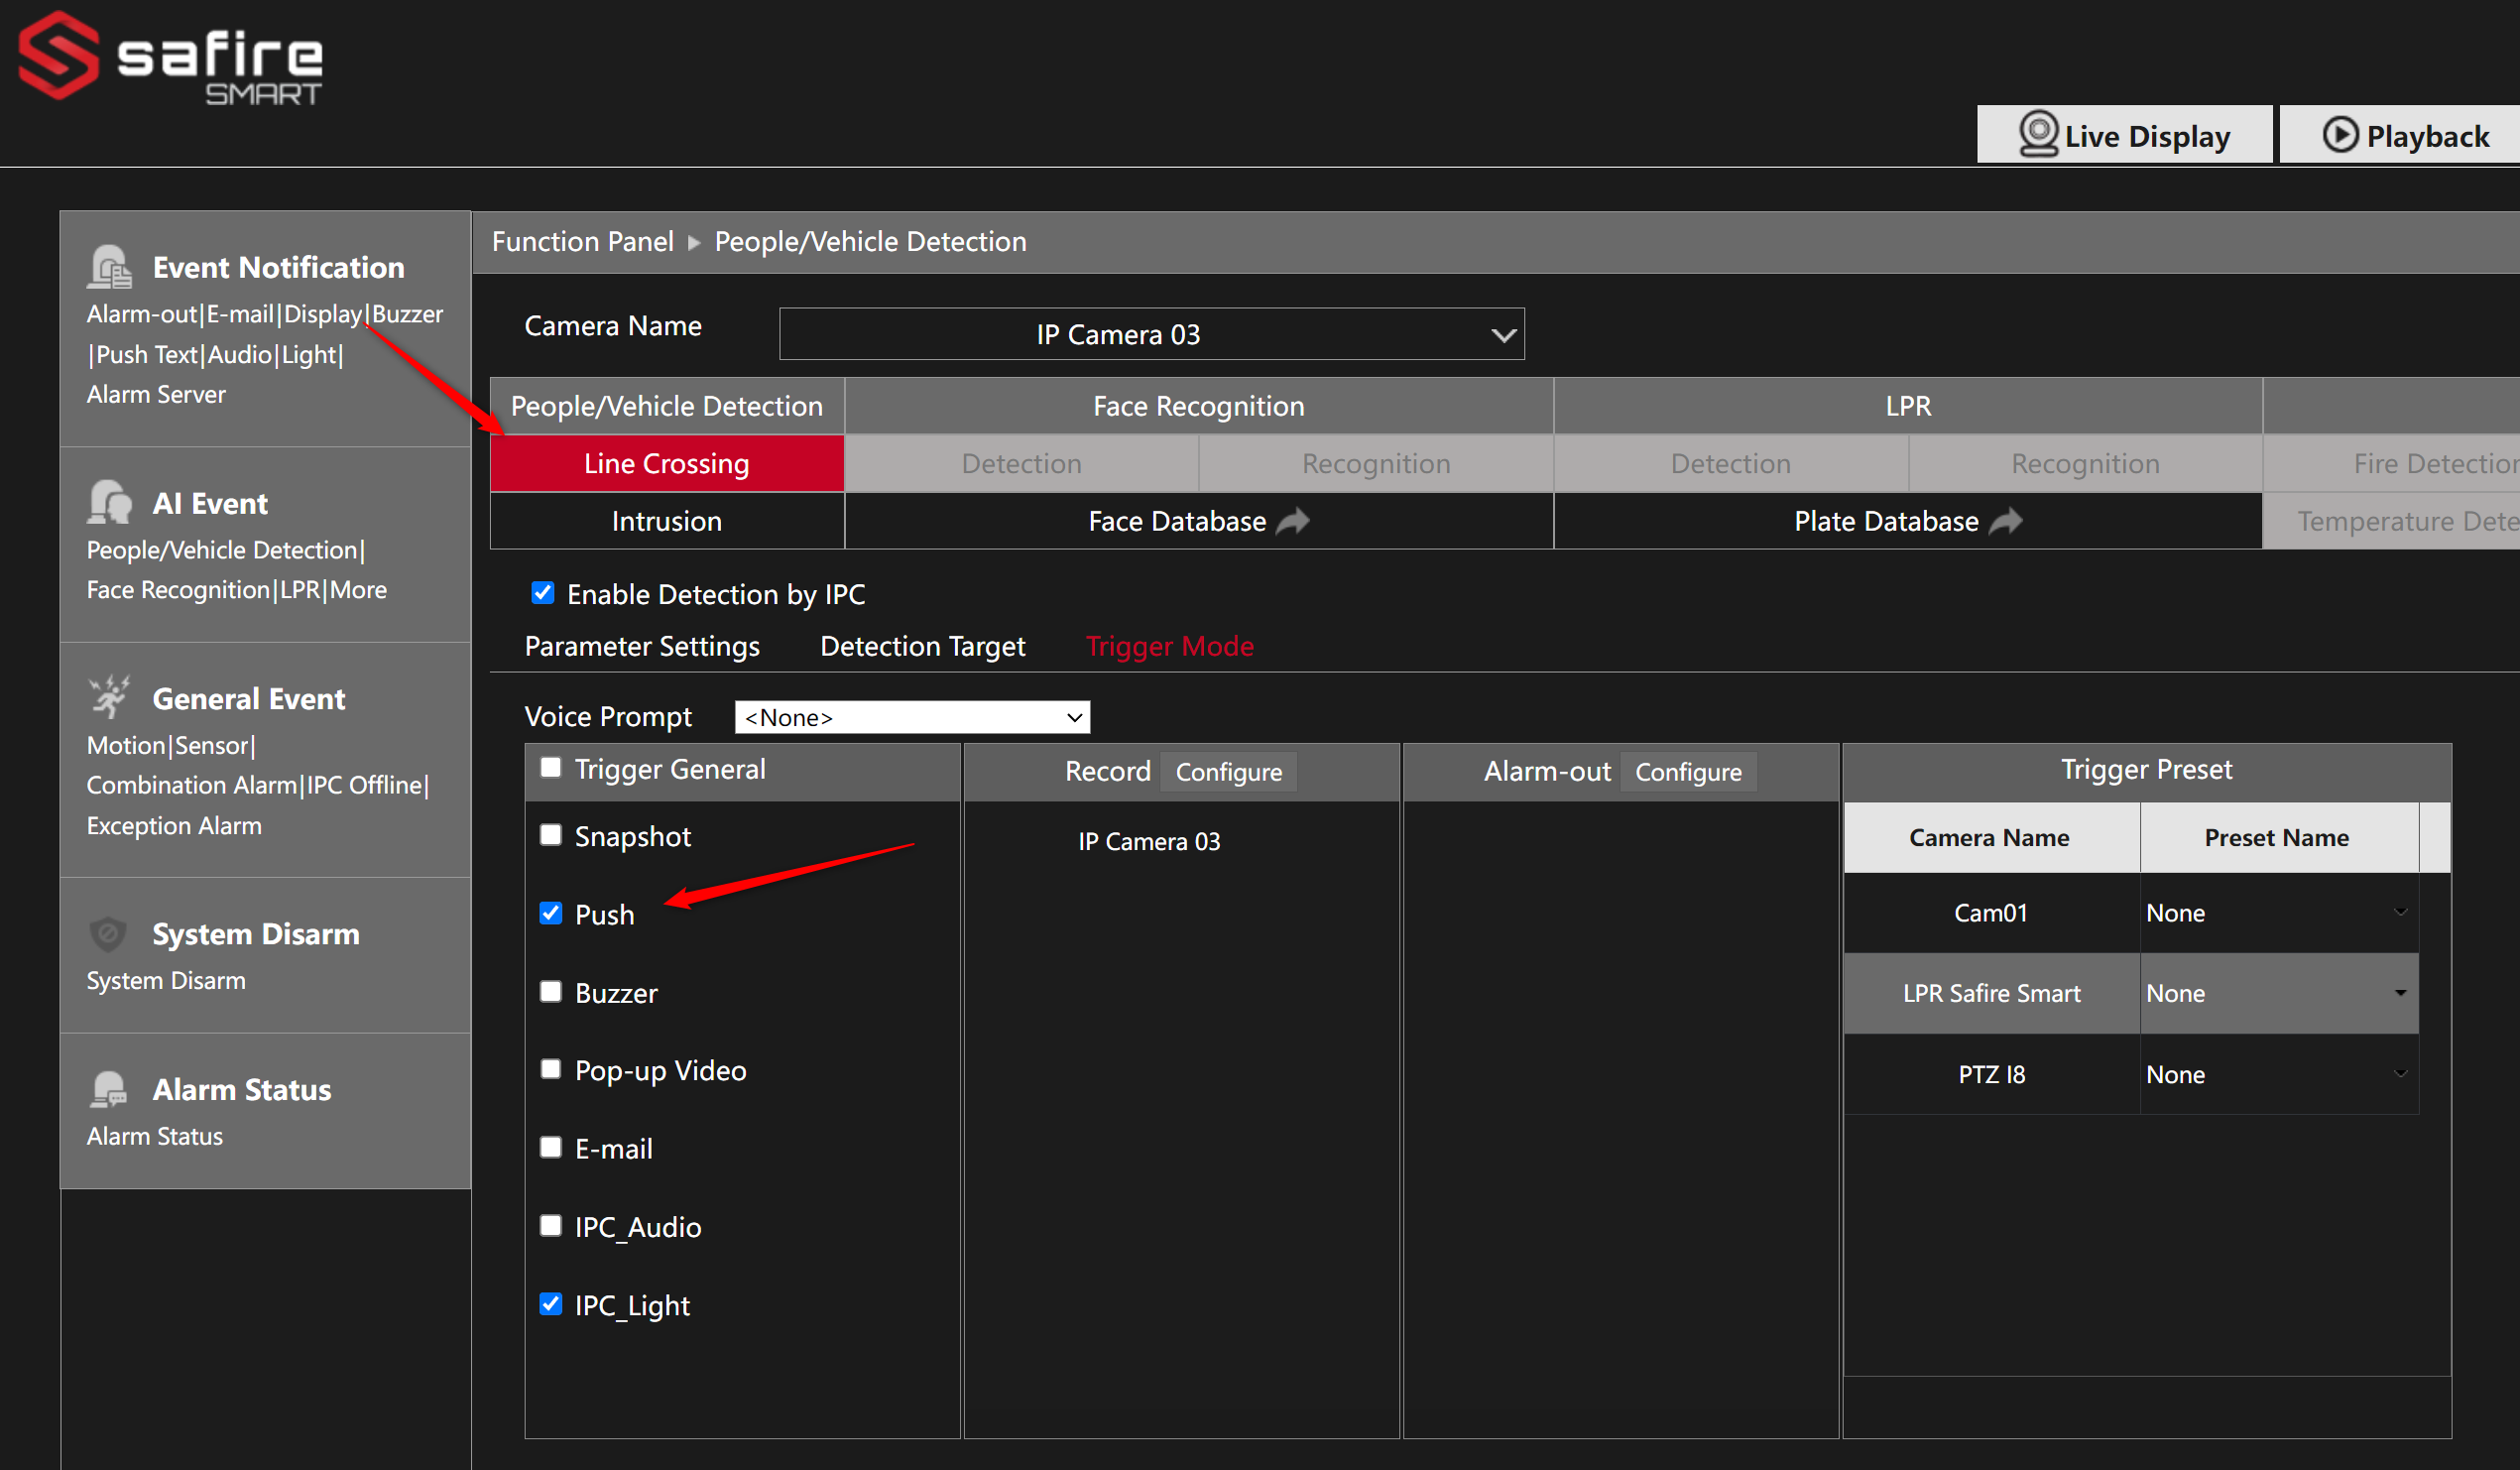Click the General Event icon
Screen dimensions: 2520x1470
[x=110, y=696]
